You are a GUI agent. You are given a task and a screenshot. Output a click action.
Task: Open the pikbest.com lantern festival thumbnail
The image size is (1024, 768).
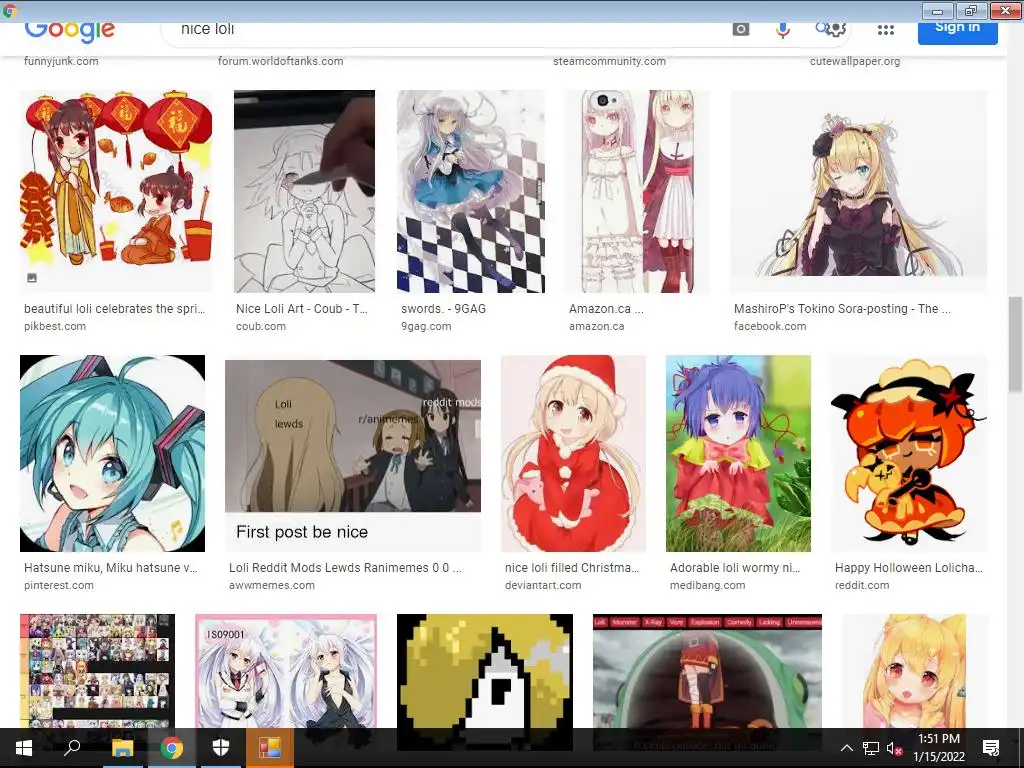[x=116, y=191]
